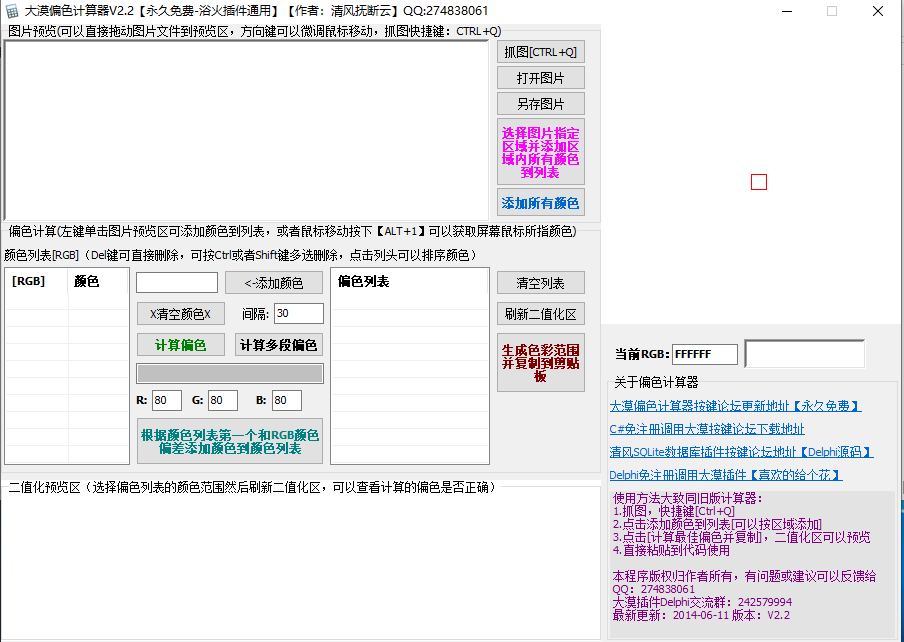The width and height of the screenshot is (904, 642).
Task: Select the R value field
Action: [167, 400]
